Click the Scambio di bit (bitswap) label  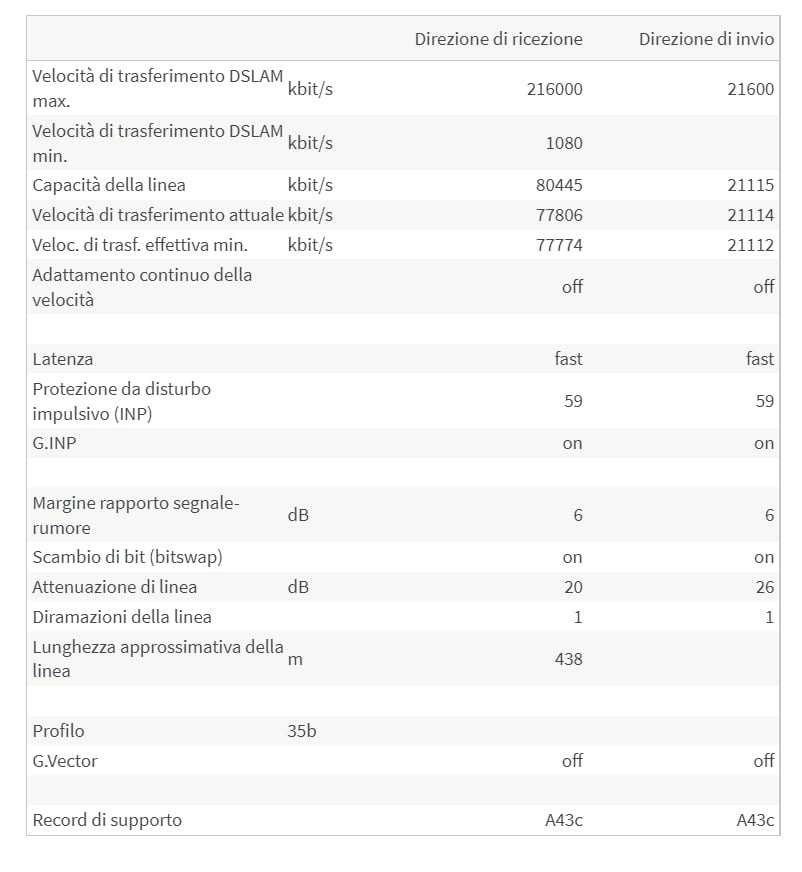click(127, 557)
